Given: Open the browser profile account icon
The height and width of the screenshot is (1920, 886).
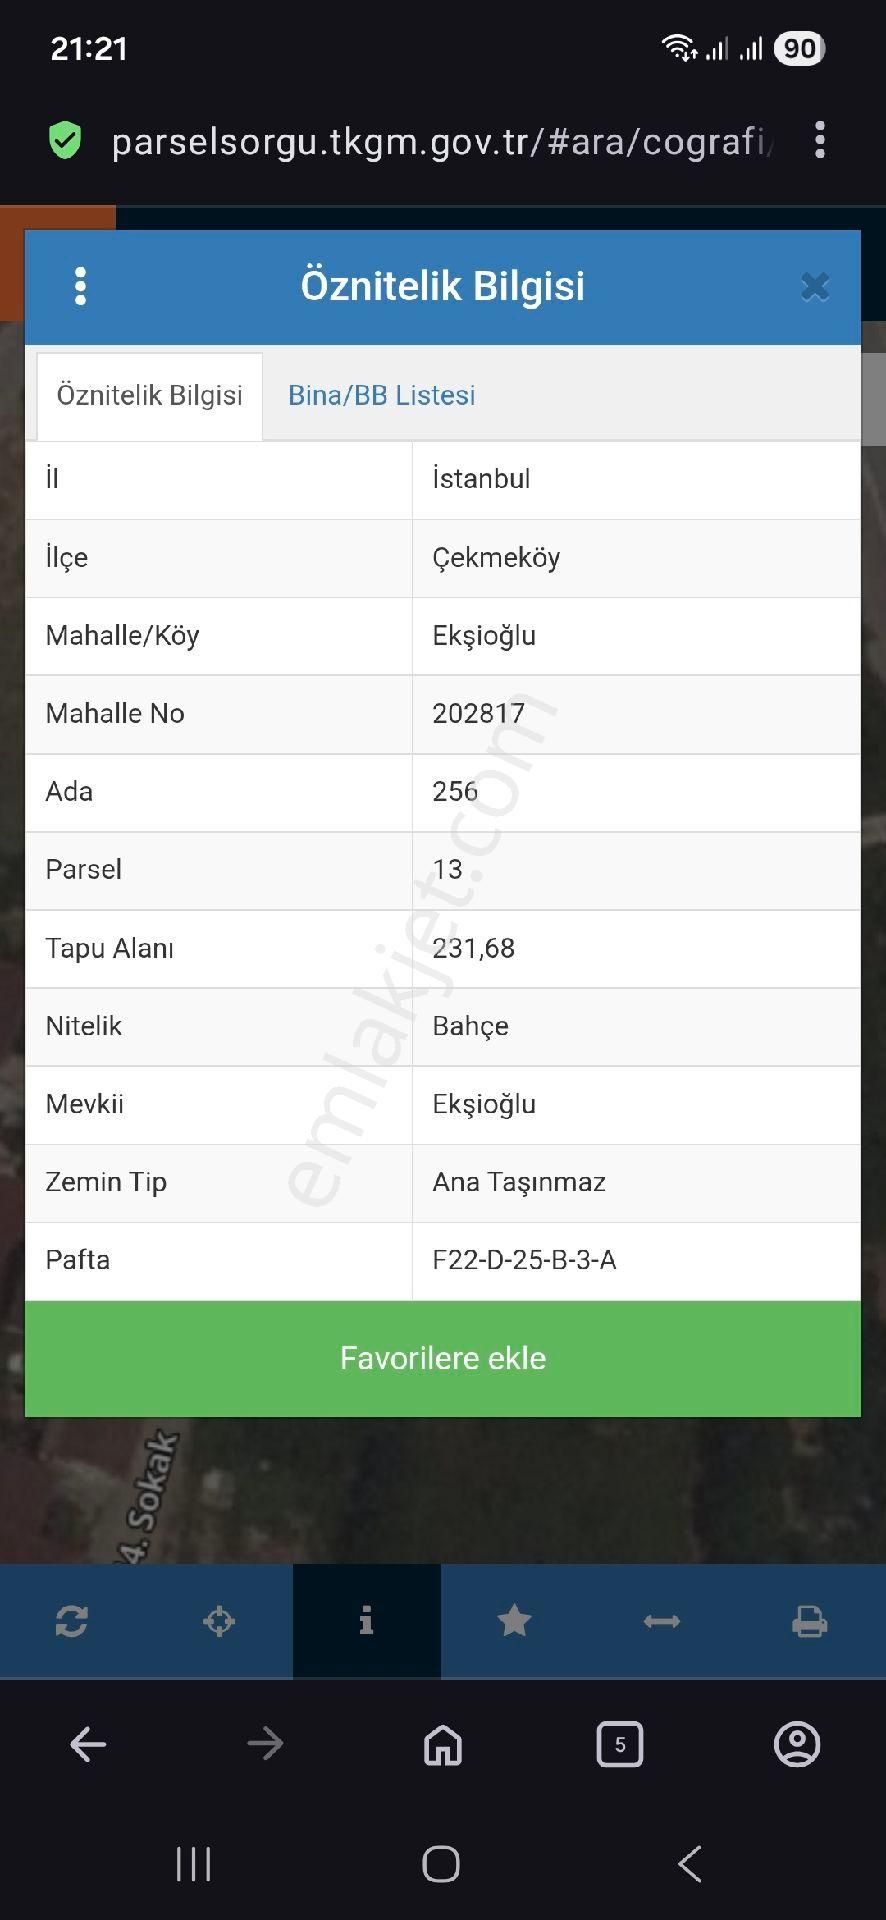Looking at the screenshot, I should (x=797, y=1744).
